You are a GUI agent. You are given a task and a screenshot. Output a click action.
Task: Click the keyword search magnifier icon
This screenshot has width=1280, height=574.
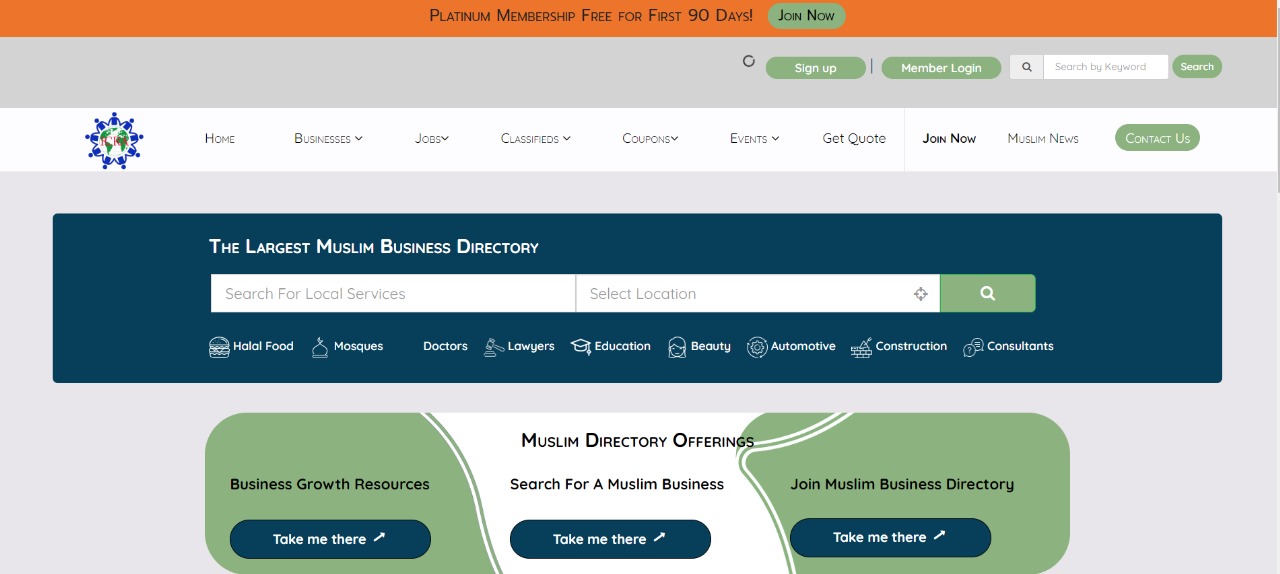(x=1027, y=67)
